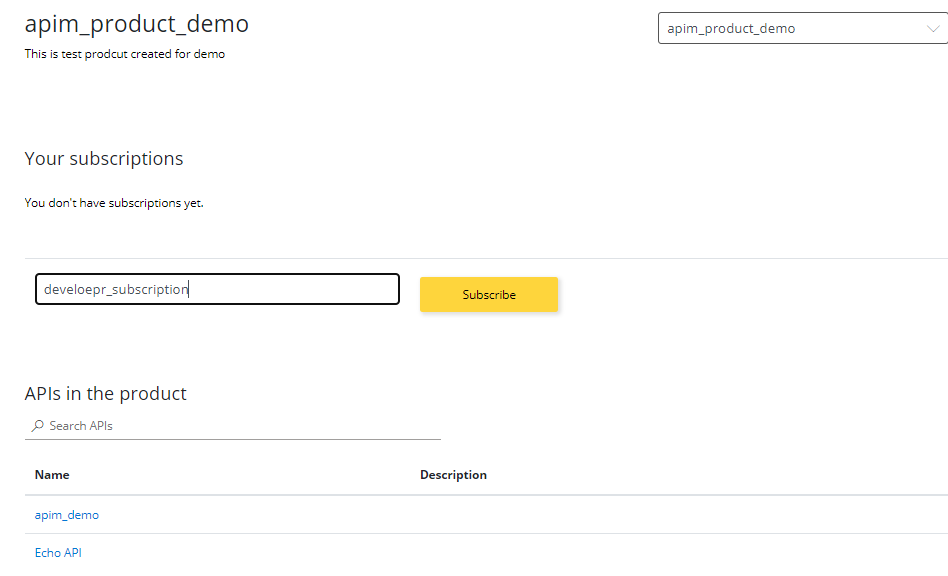Click inside the yellow Subscribe control
This screenshot has width=948, height=576.
(488, 294)
